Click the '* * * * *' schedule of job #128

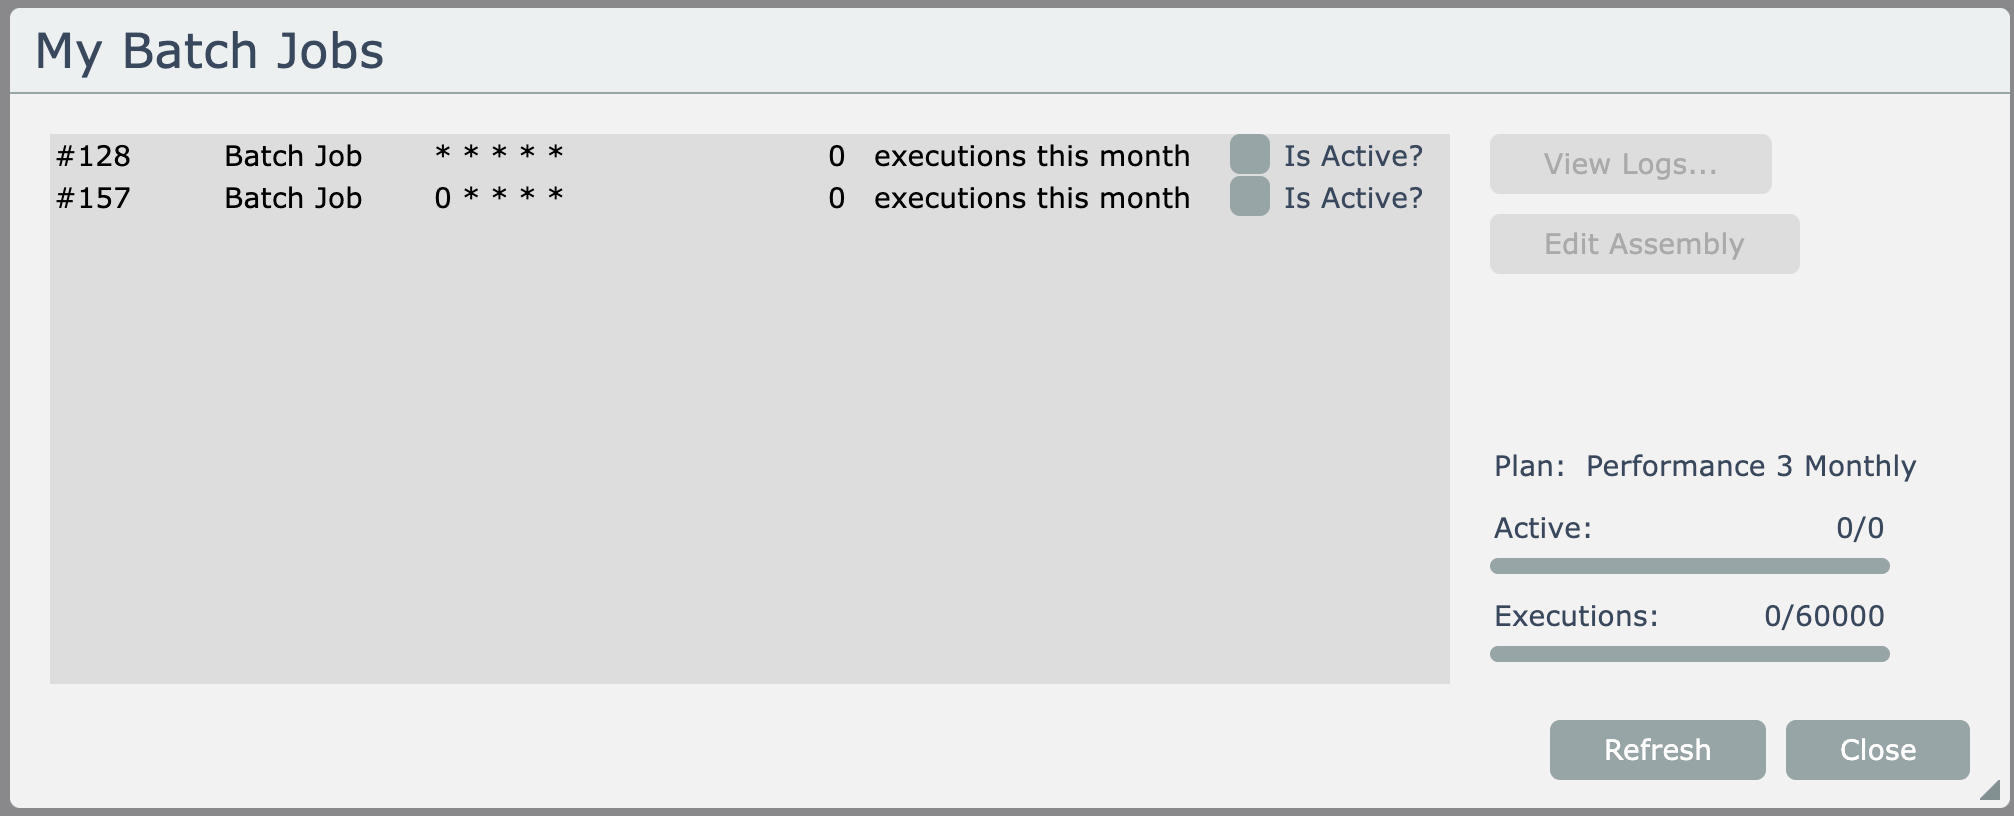pos(499,155)
